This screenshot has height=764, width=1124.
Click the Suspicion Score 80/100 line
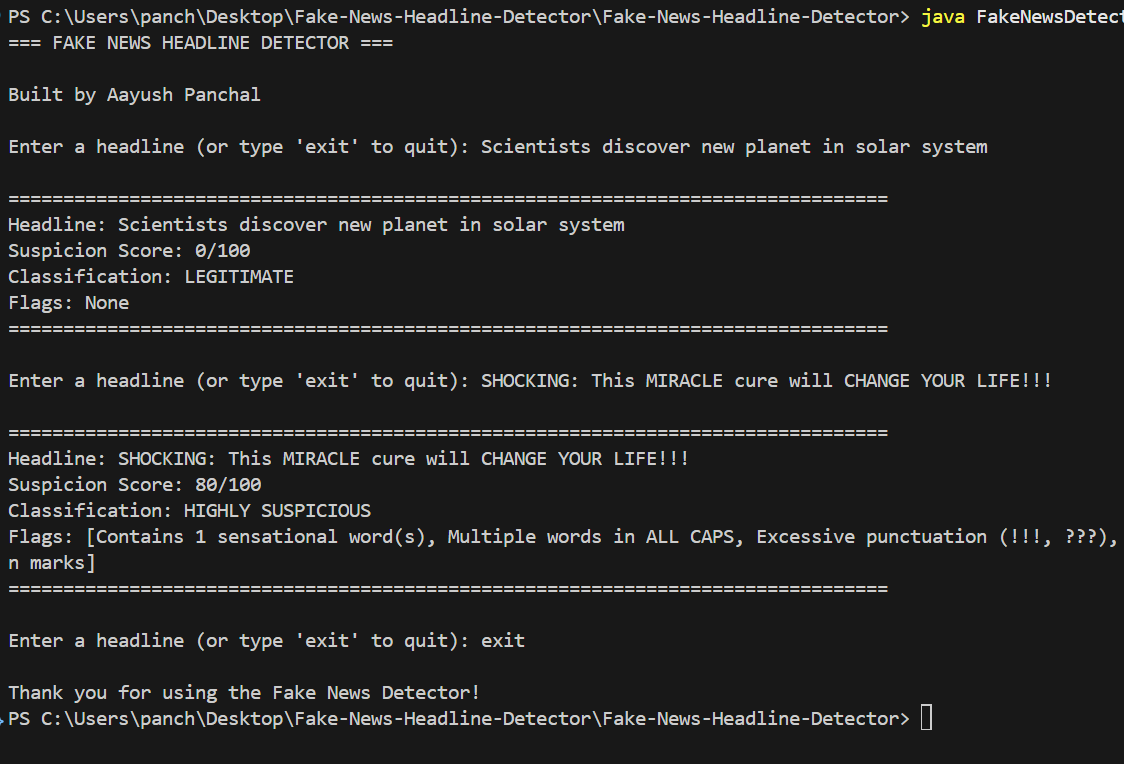tap(135, 484)
